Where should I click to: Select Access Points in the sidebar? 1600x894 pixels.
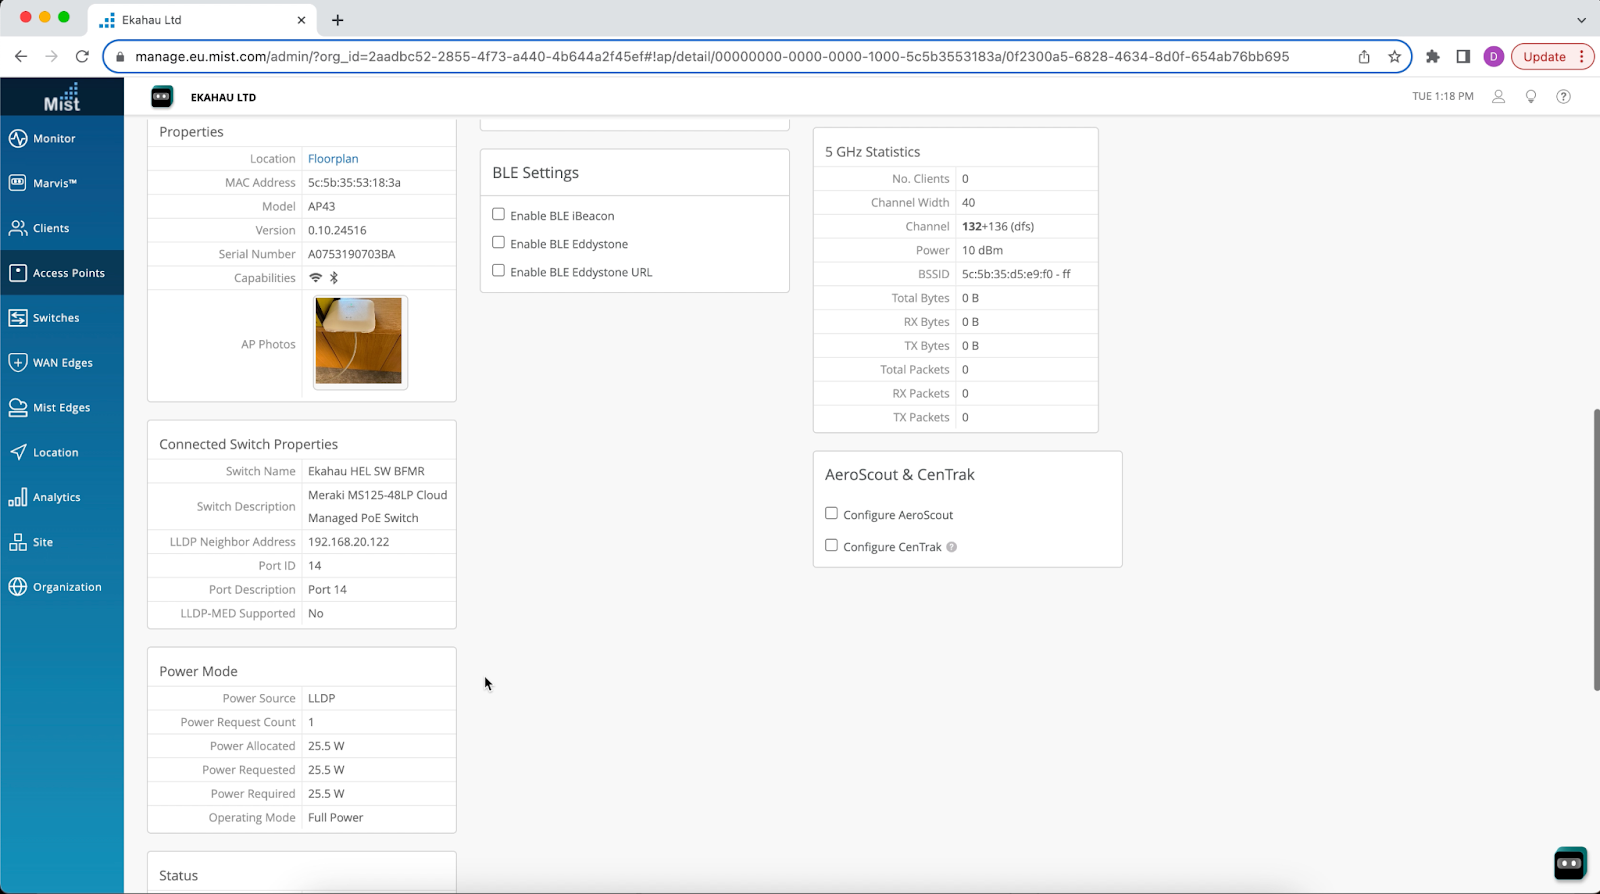pyautogui.click(x=62, y=273)
